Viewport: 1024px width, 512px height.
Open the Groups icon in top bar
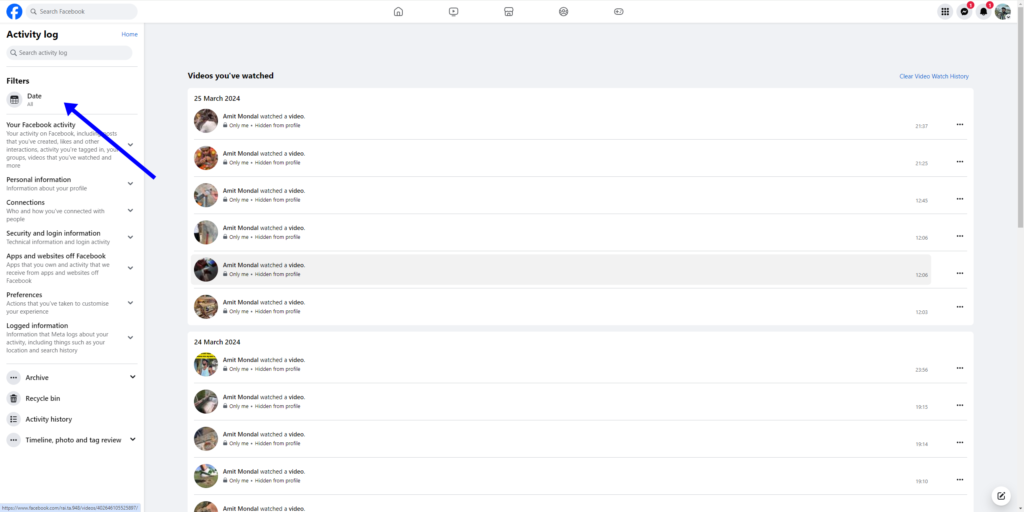(x=563, y=12)
